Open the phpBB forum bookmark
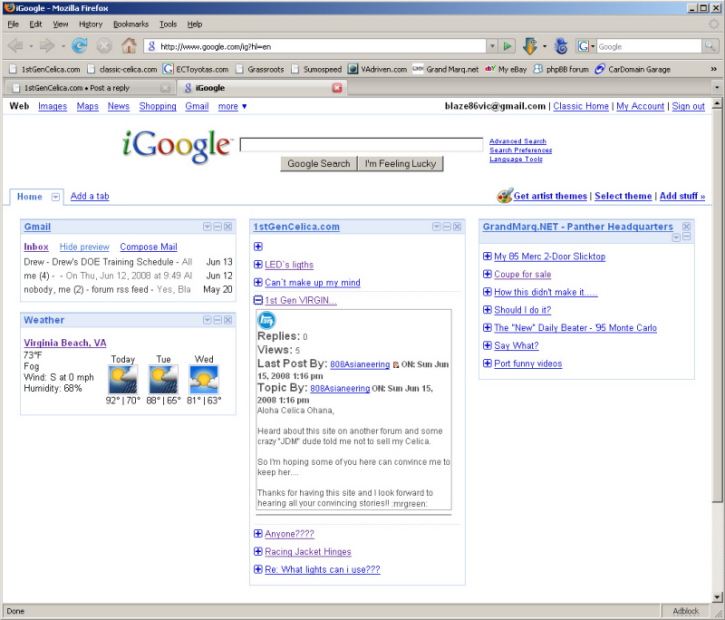Viewport: 725px width, 620px height. click(561, 69)
